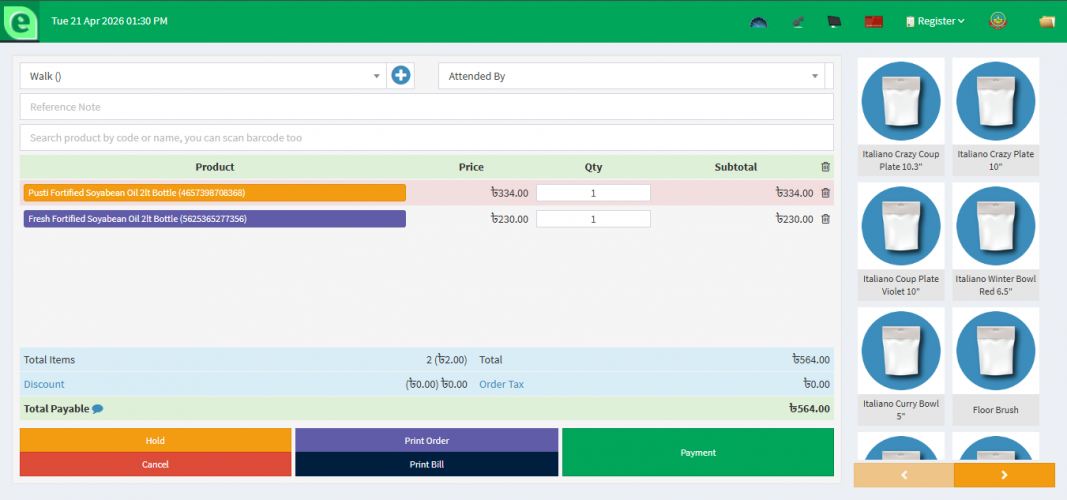
Task: Add Italiano Coup Plate Violet 10" product
Action: click(x=900, y=241)
